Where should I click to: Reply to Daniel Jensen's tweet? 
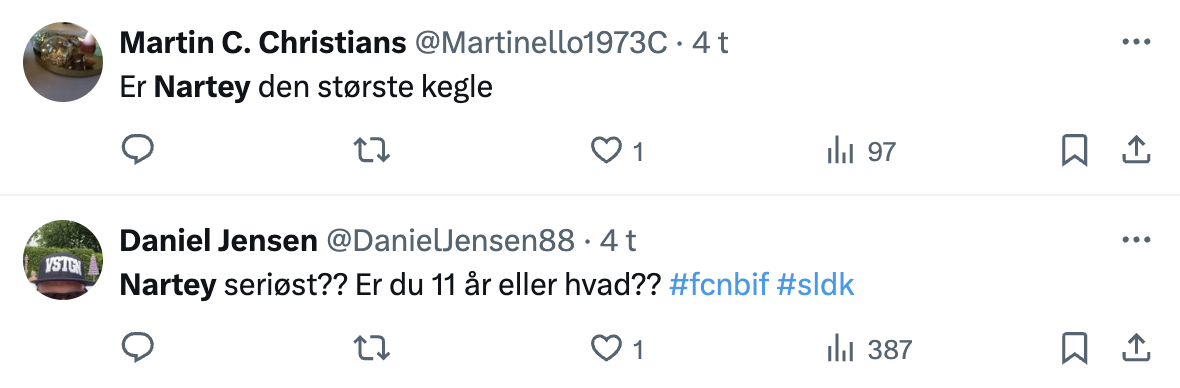pyautogui.click(x=138, y=348)
